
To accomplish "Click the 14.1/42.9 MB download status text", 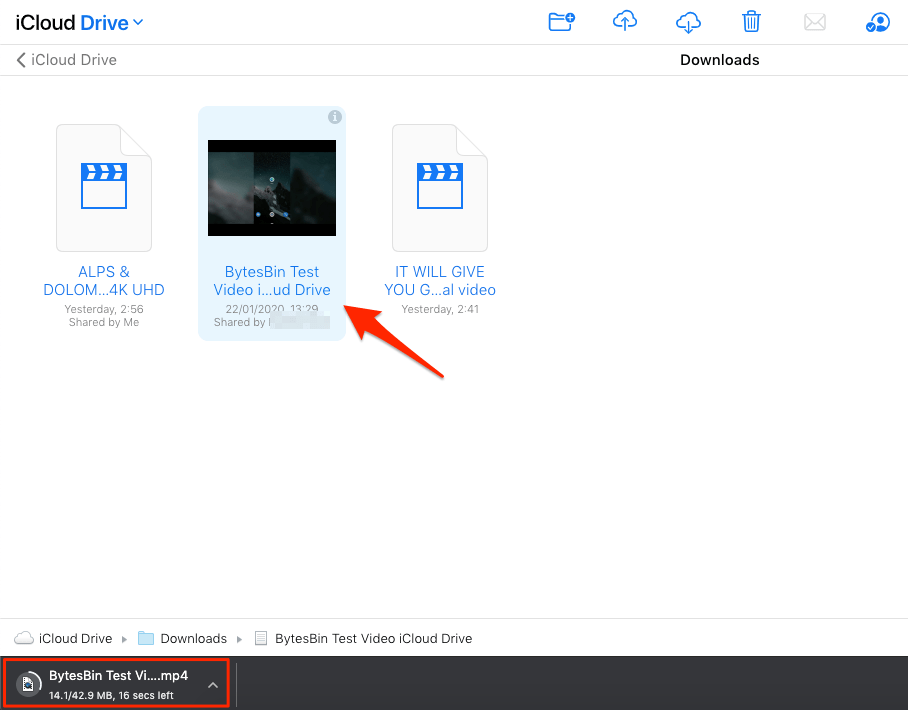I will (111, 695).
